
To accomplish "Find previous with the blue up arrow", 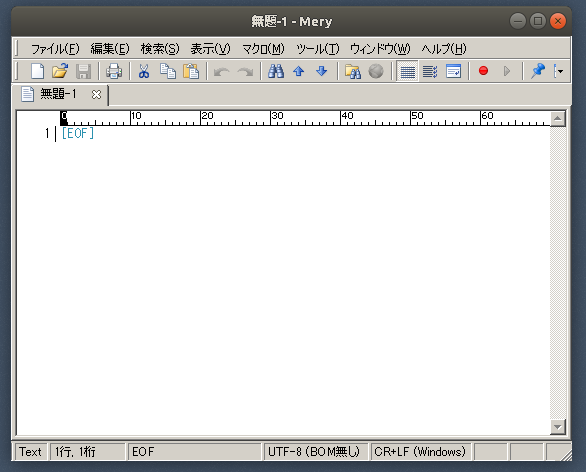I will [299, 71].
